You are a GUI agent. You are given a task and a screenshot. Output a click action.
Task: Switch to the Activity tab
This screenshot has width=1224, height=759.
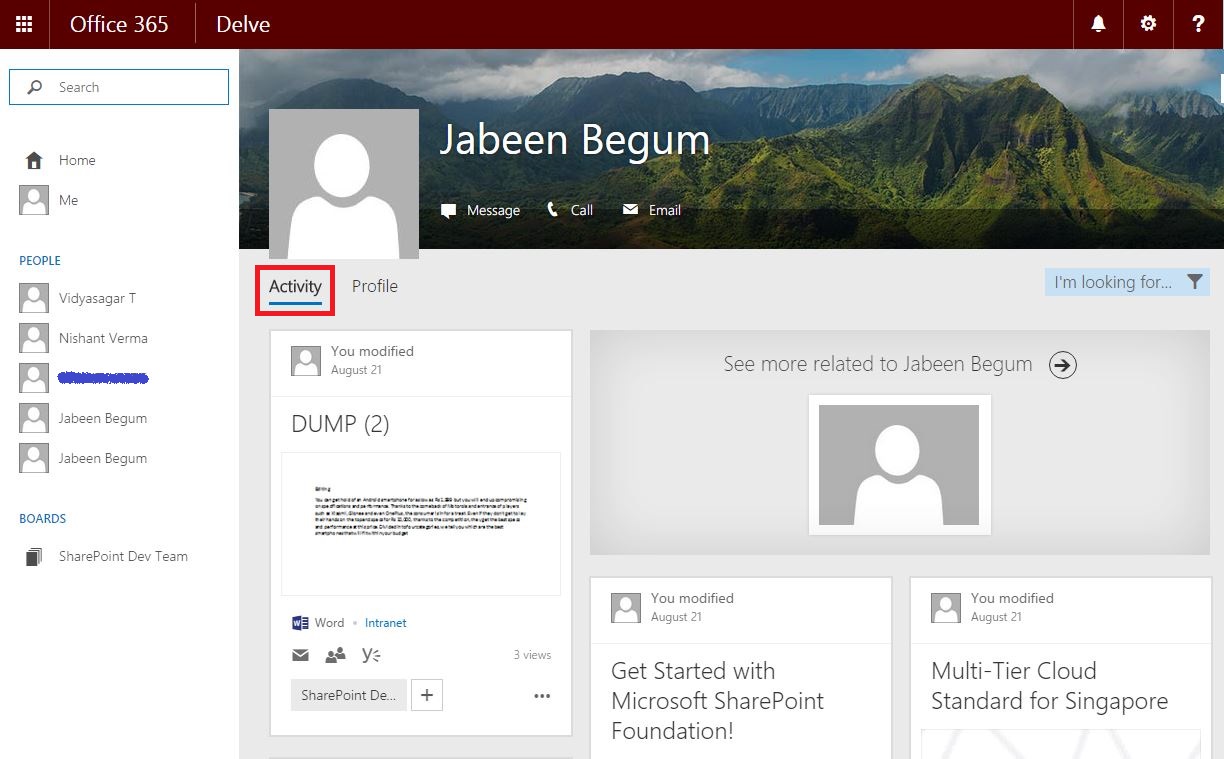click(295, 287)
